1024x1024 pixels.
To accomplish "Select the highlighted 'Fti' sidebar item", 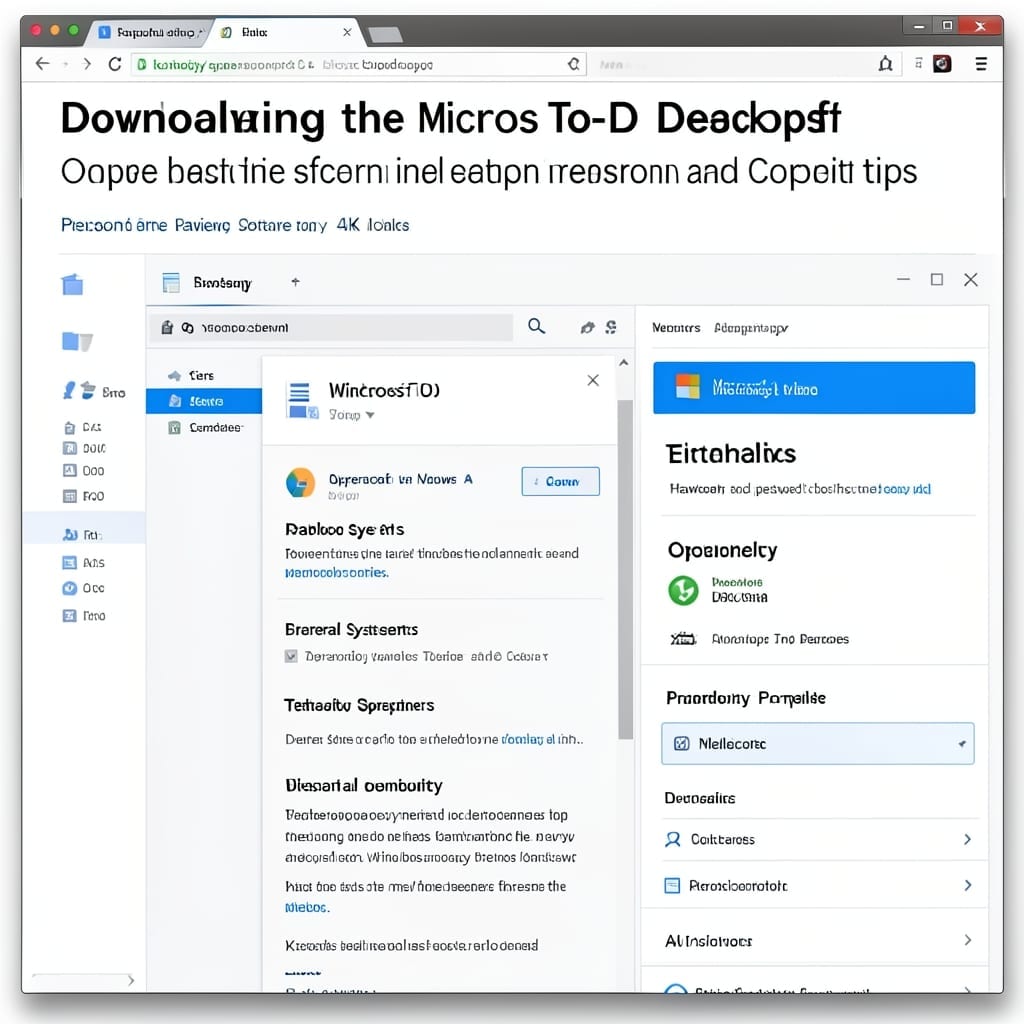I will [84, 528].
